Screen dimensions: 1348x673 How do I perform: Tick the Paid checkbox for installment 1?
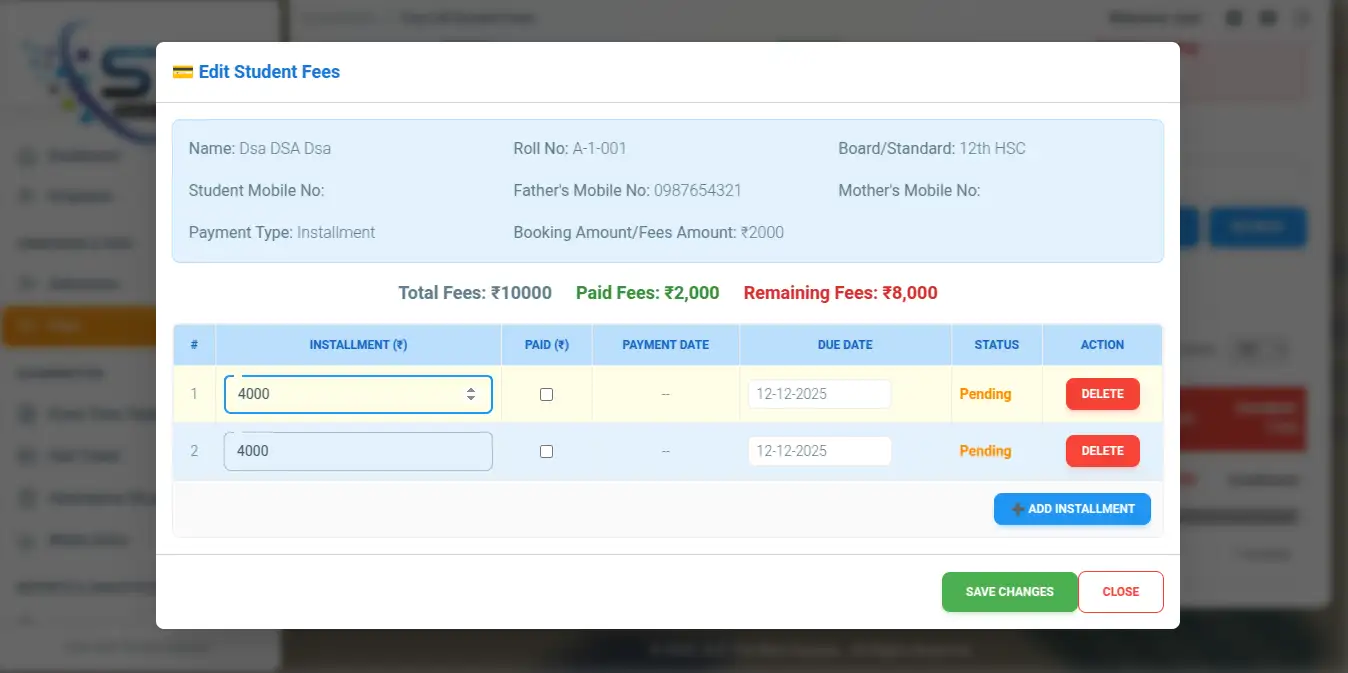pos(546,394)
